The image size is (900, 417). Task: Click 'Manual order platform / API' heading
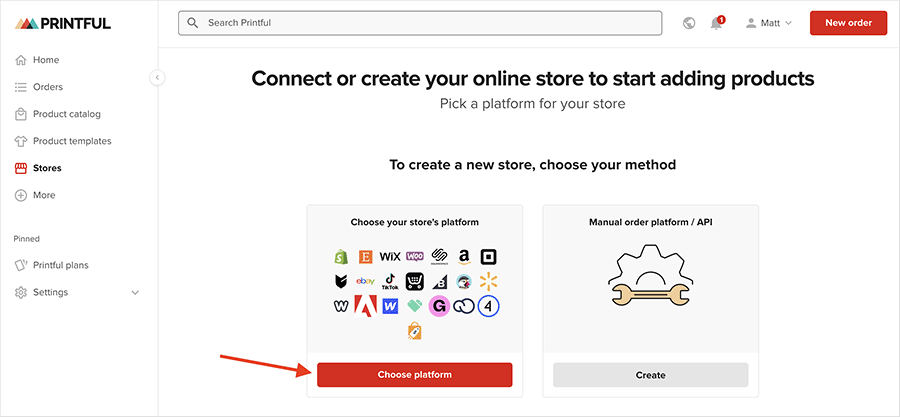(x=650, y=221)
